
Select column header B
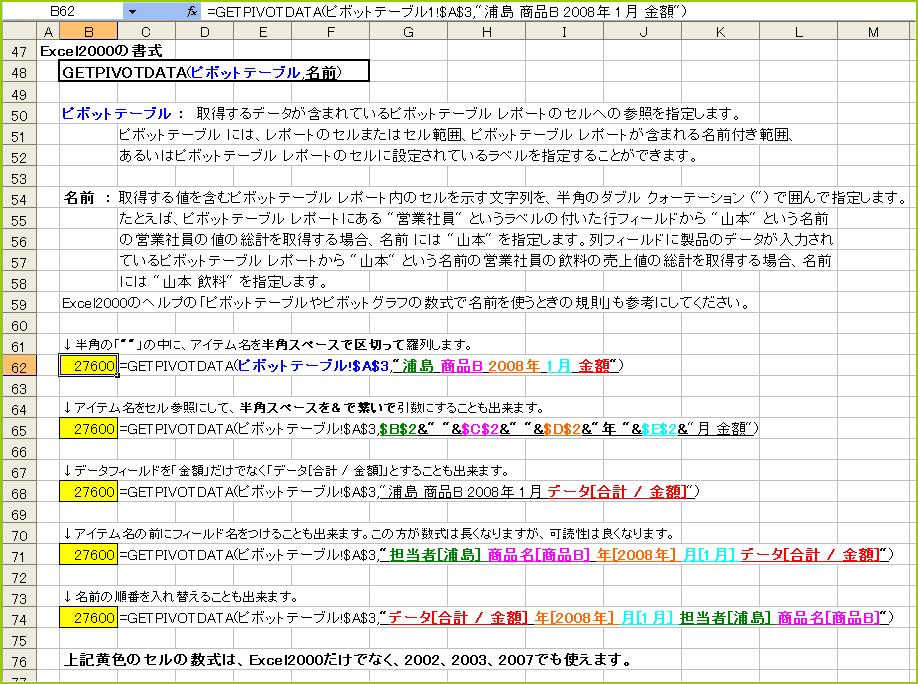(x=89, y=31)
